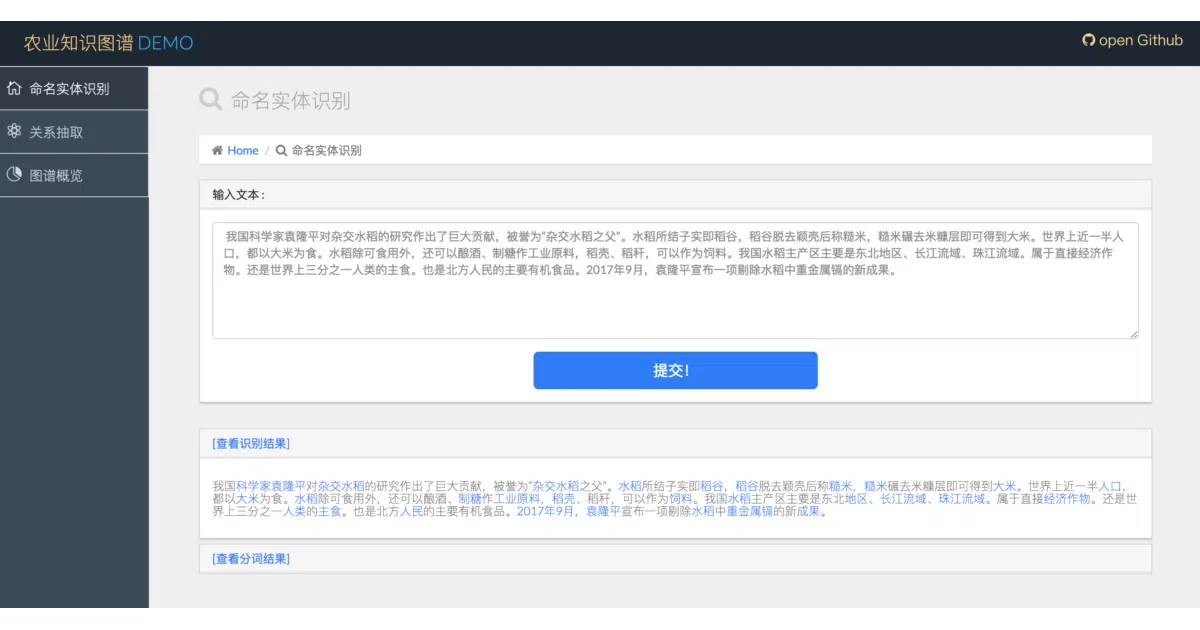Click the 长江流域 entity link in results
1200x630 pixels.
click(903, 498)
